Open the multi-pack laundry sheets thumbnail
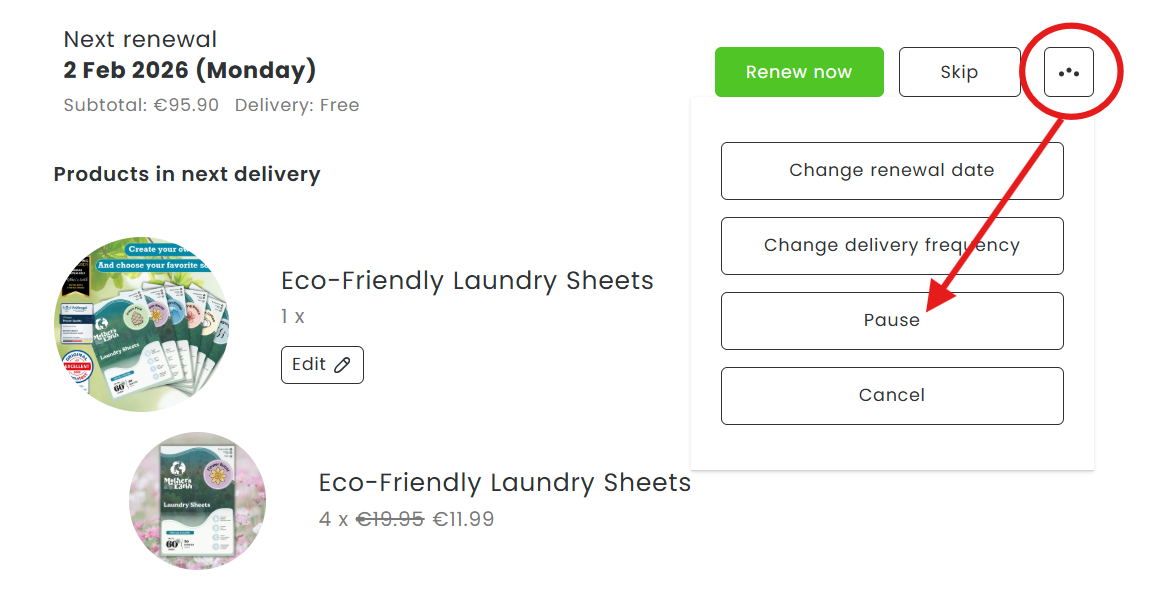The width and height of the screenshot is (1162, 596). 140,324
